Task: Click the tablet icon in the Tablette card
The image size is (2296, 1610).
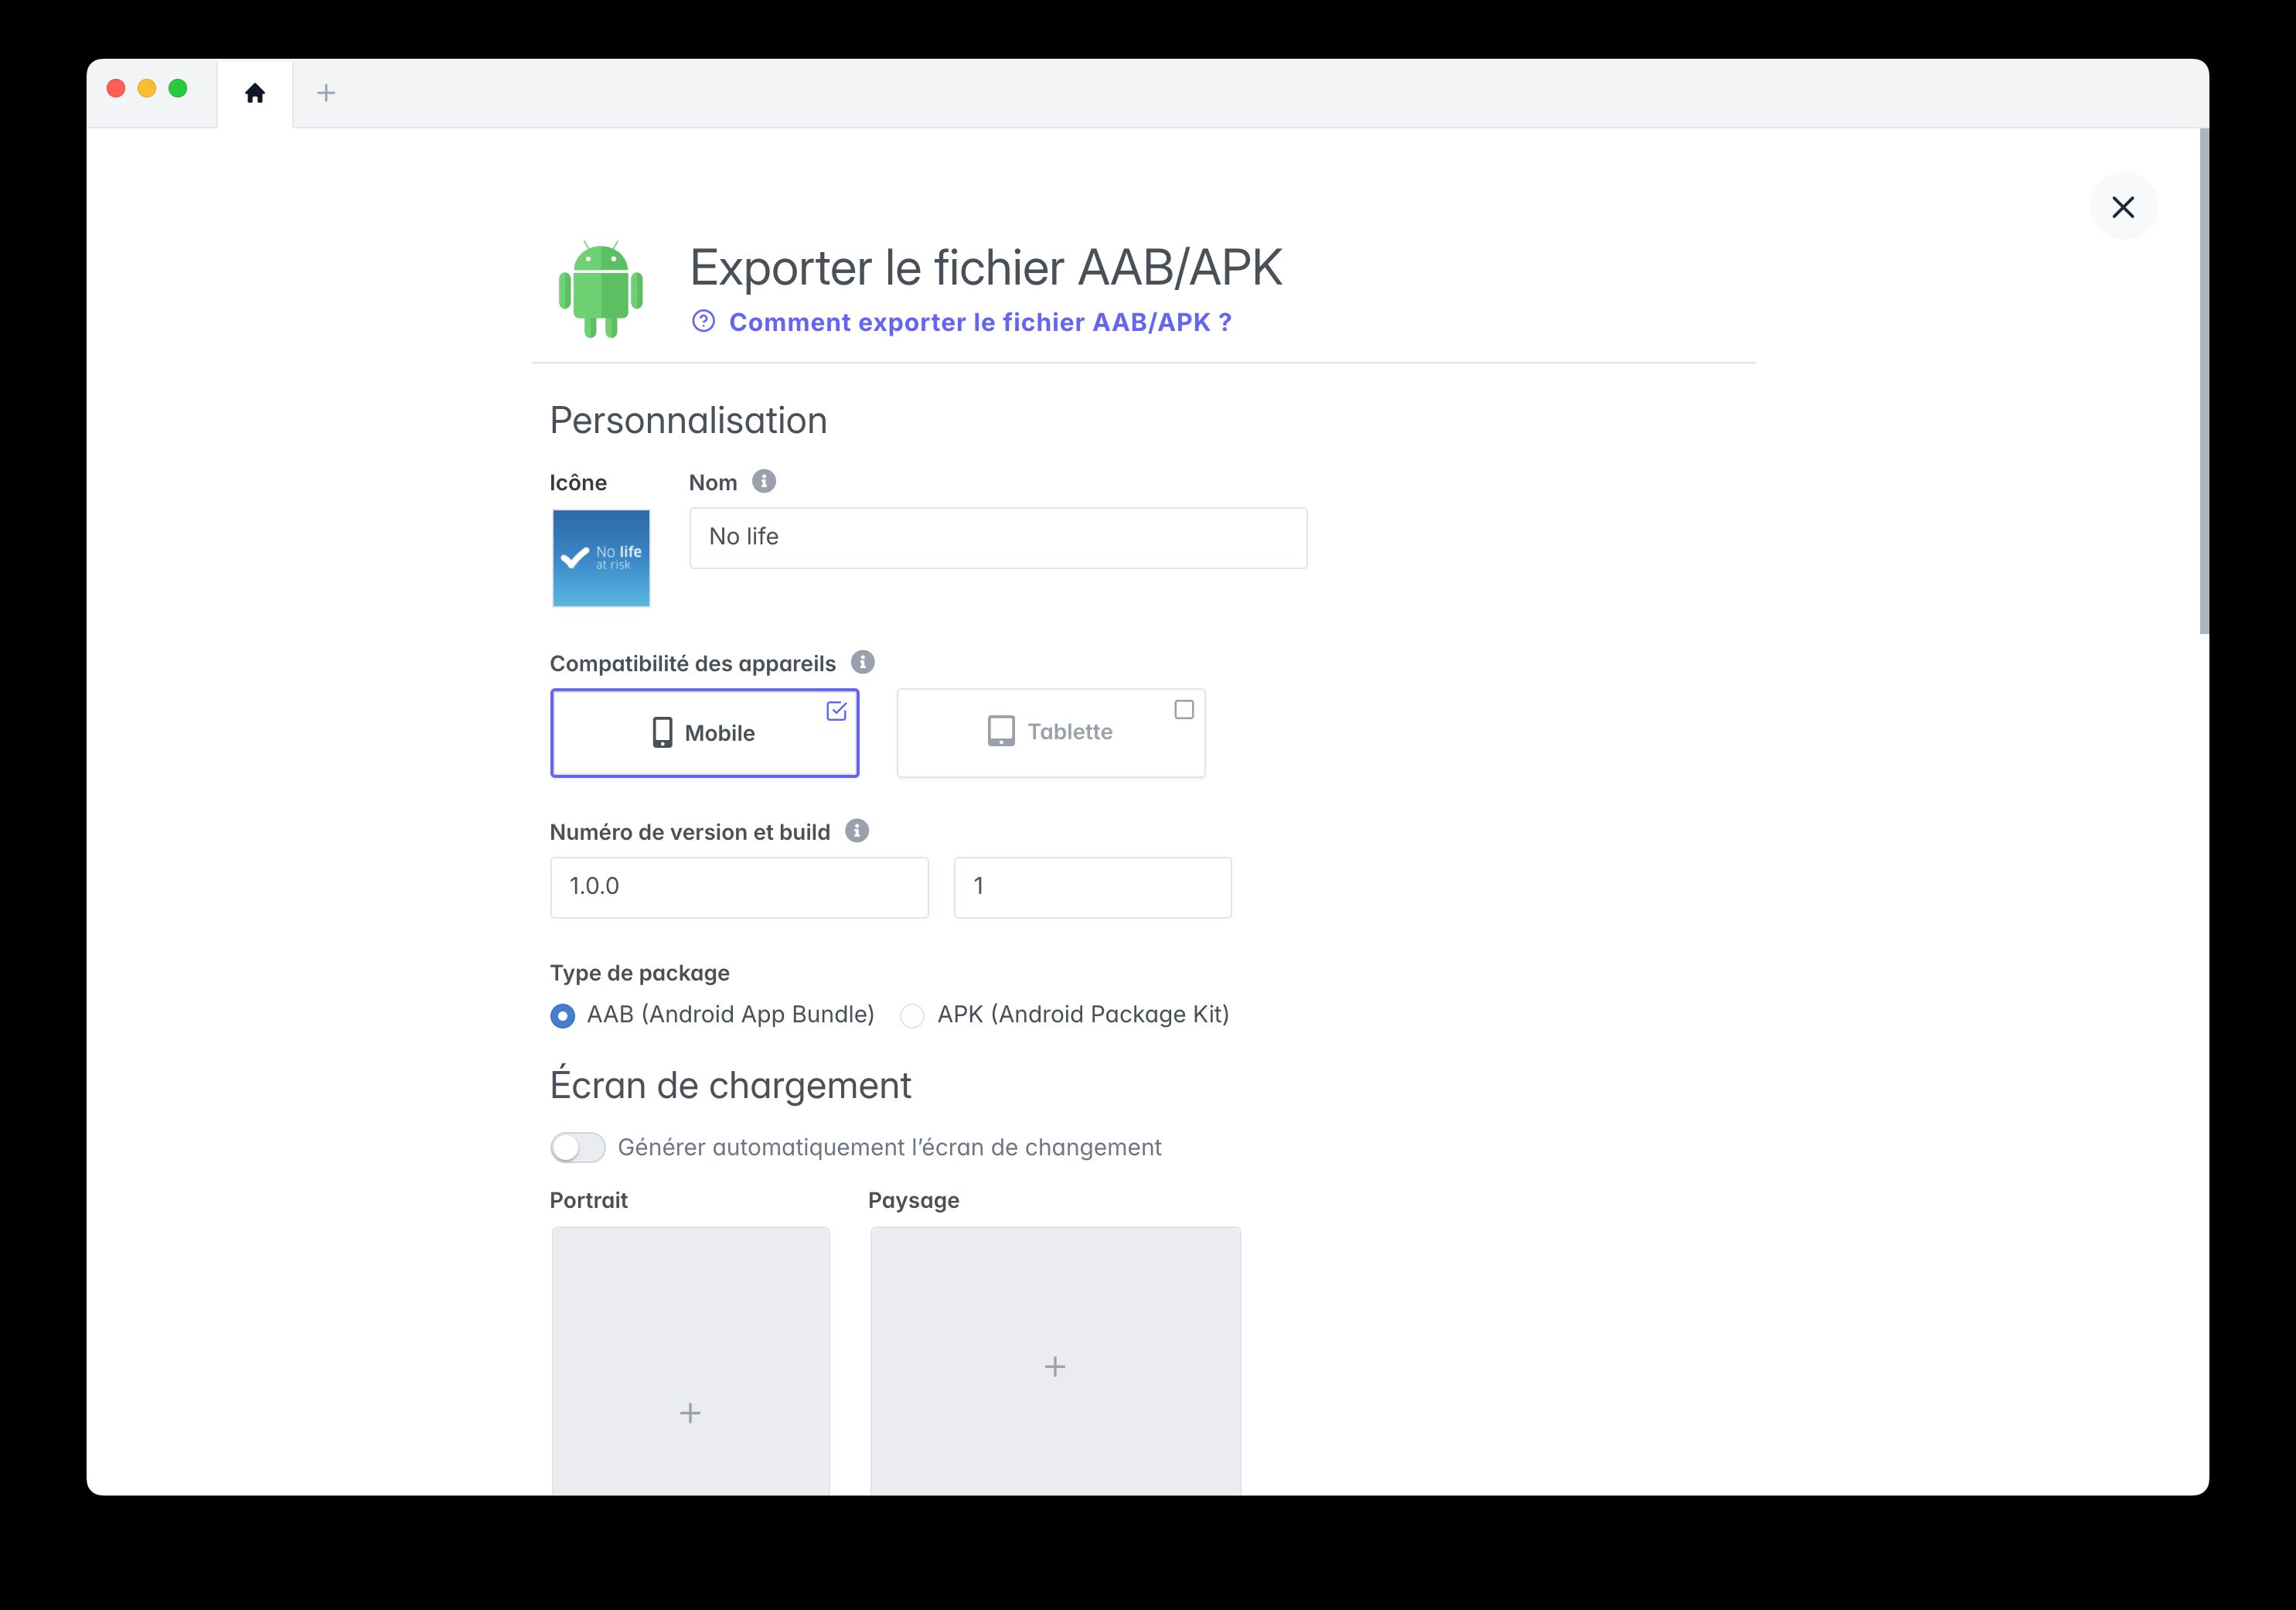Action: coord(1000,731)
